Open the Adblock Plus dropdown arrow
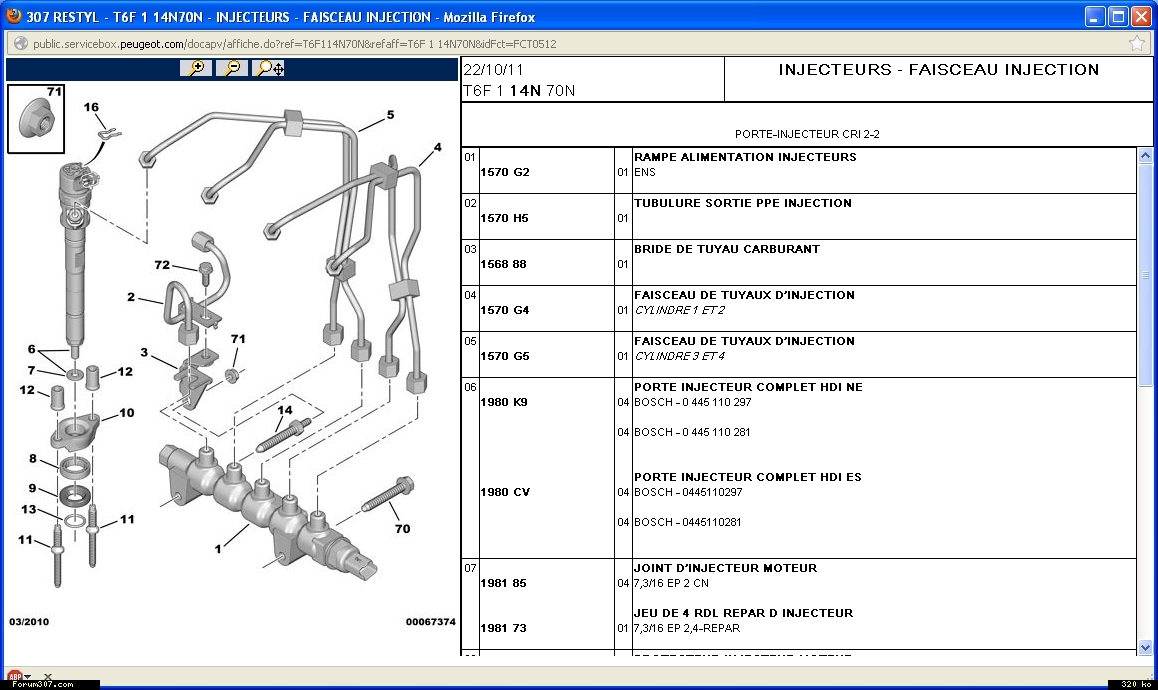 point(28,678)
